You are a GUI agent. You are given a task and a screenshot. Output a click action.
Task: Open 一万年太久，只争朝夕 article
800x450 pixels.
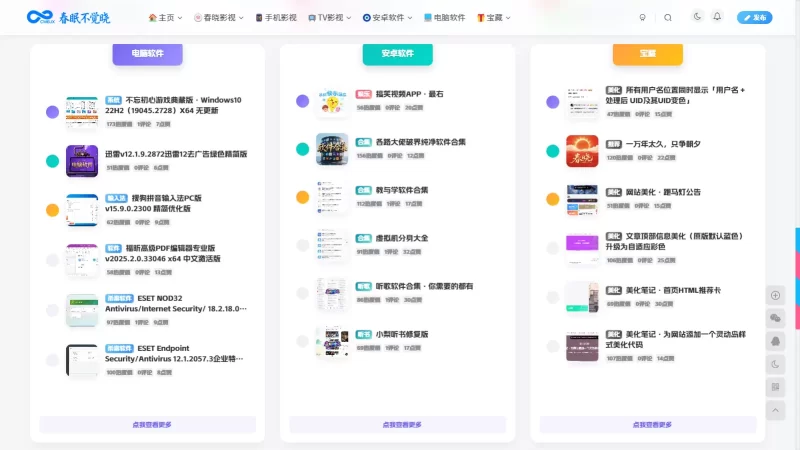(x=663, y=144)
